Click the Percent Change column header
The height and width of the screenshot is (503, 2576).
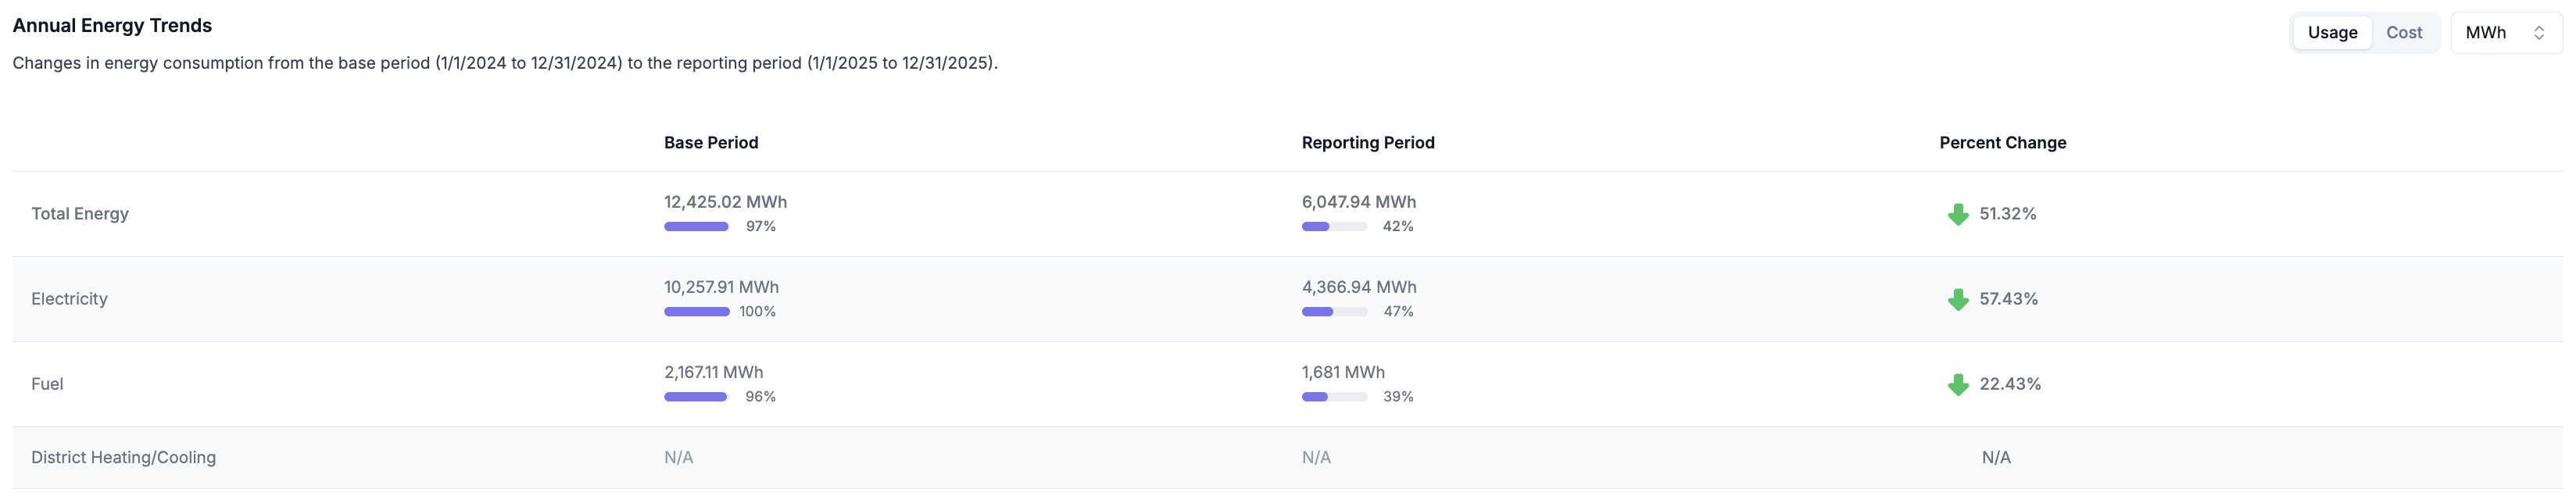(2002, 143)
